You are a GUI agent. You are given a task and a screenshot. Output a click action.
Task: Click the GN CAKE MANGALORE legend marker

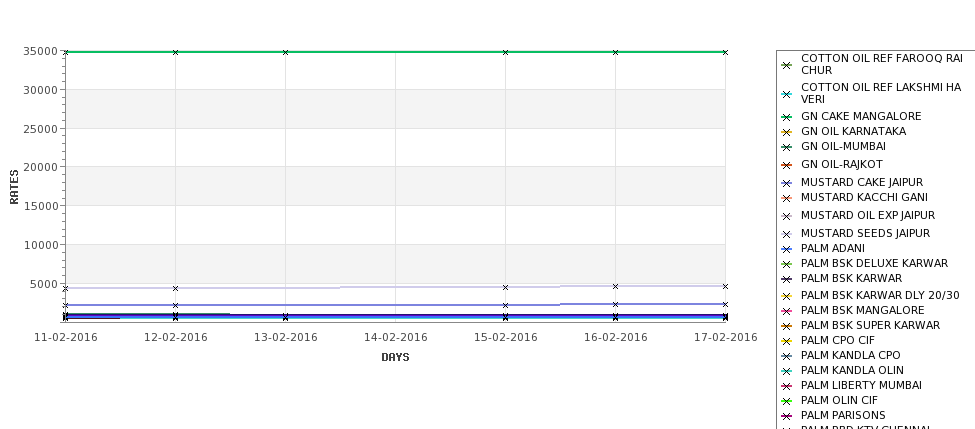click(786, 117)
